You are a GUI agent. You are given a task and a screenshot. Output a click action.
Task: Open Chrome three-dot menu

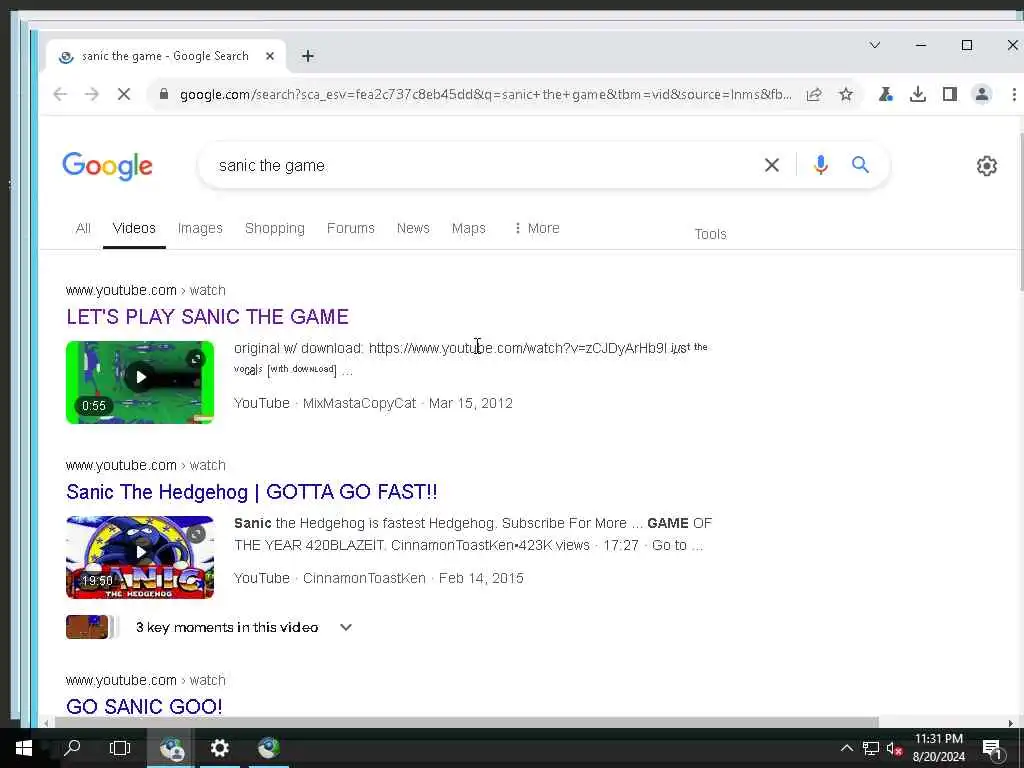tap(1014, 95)
